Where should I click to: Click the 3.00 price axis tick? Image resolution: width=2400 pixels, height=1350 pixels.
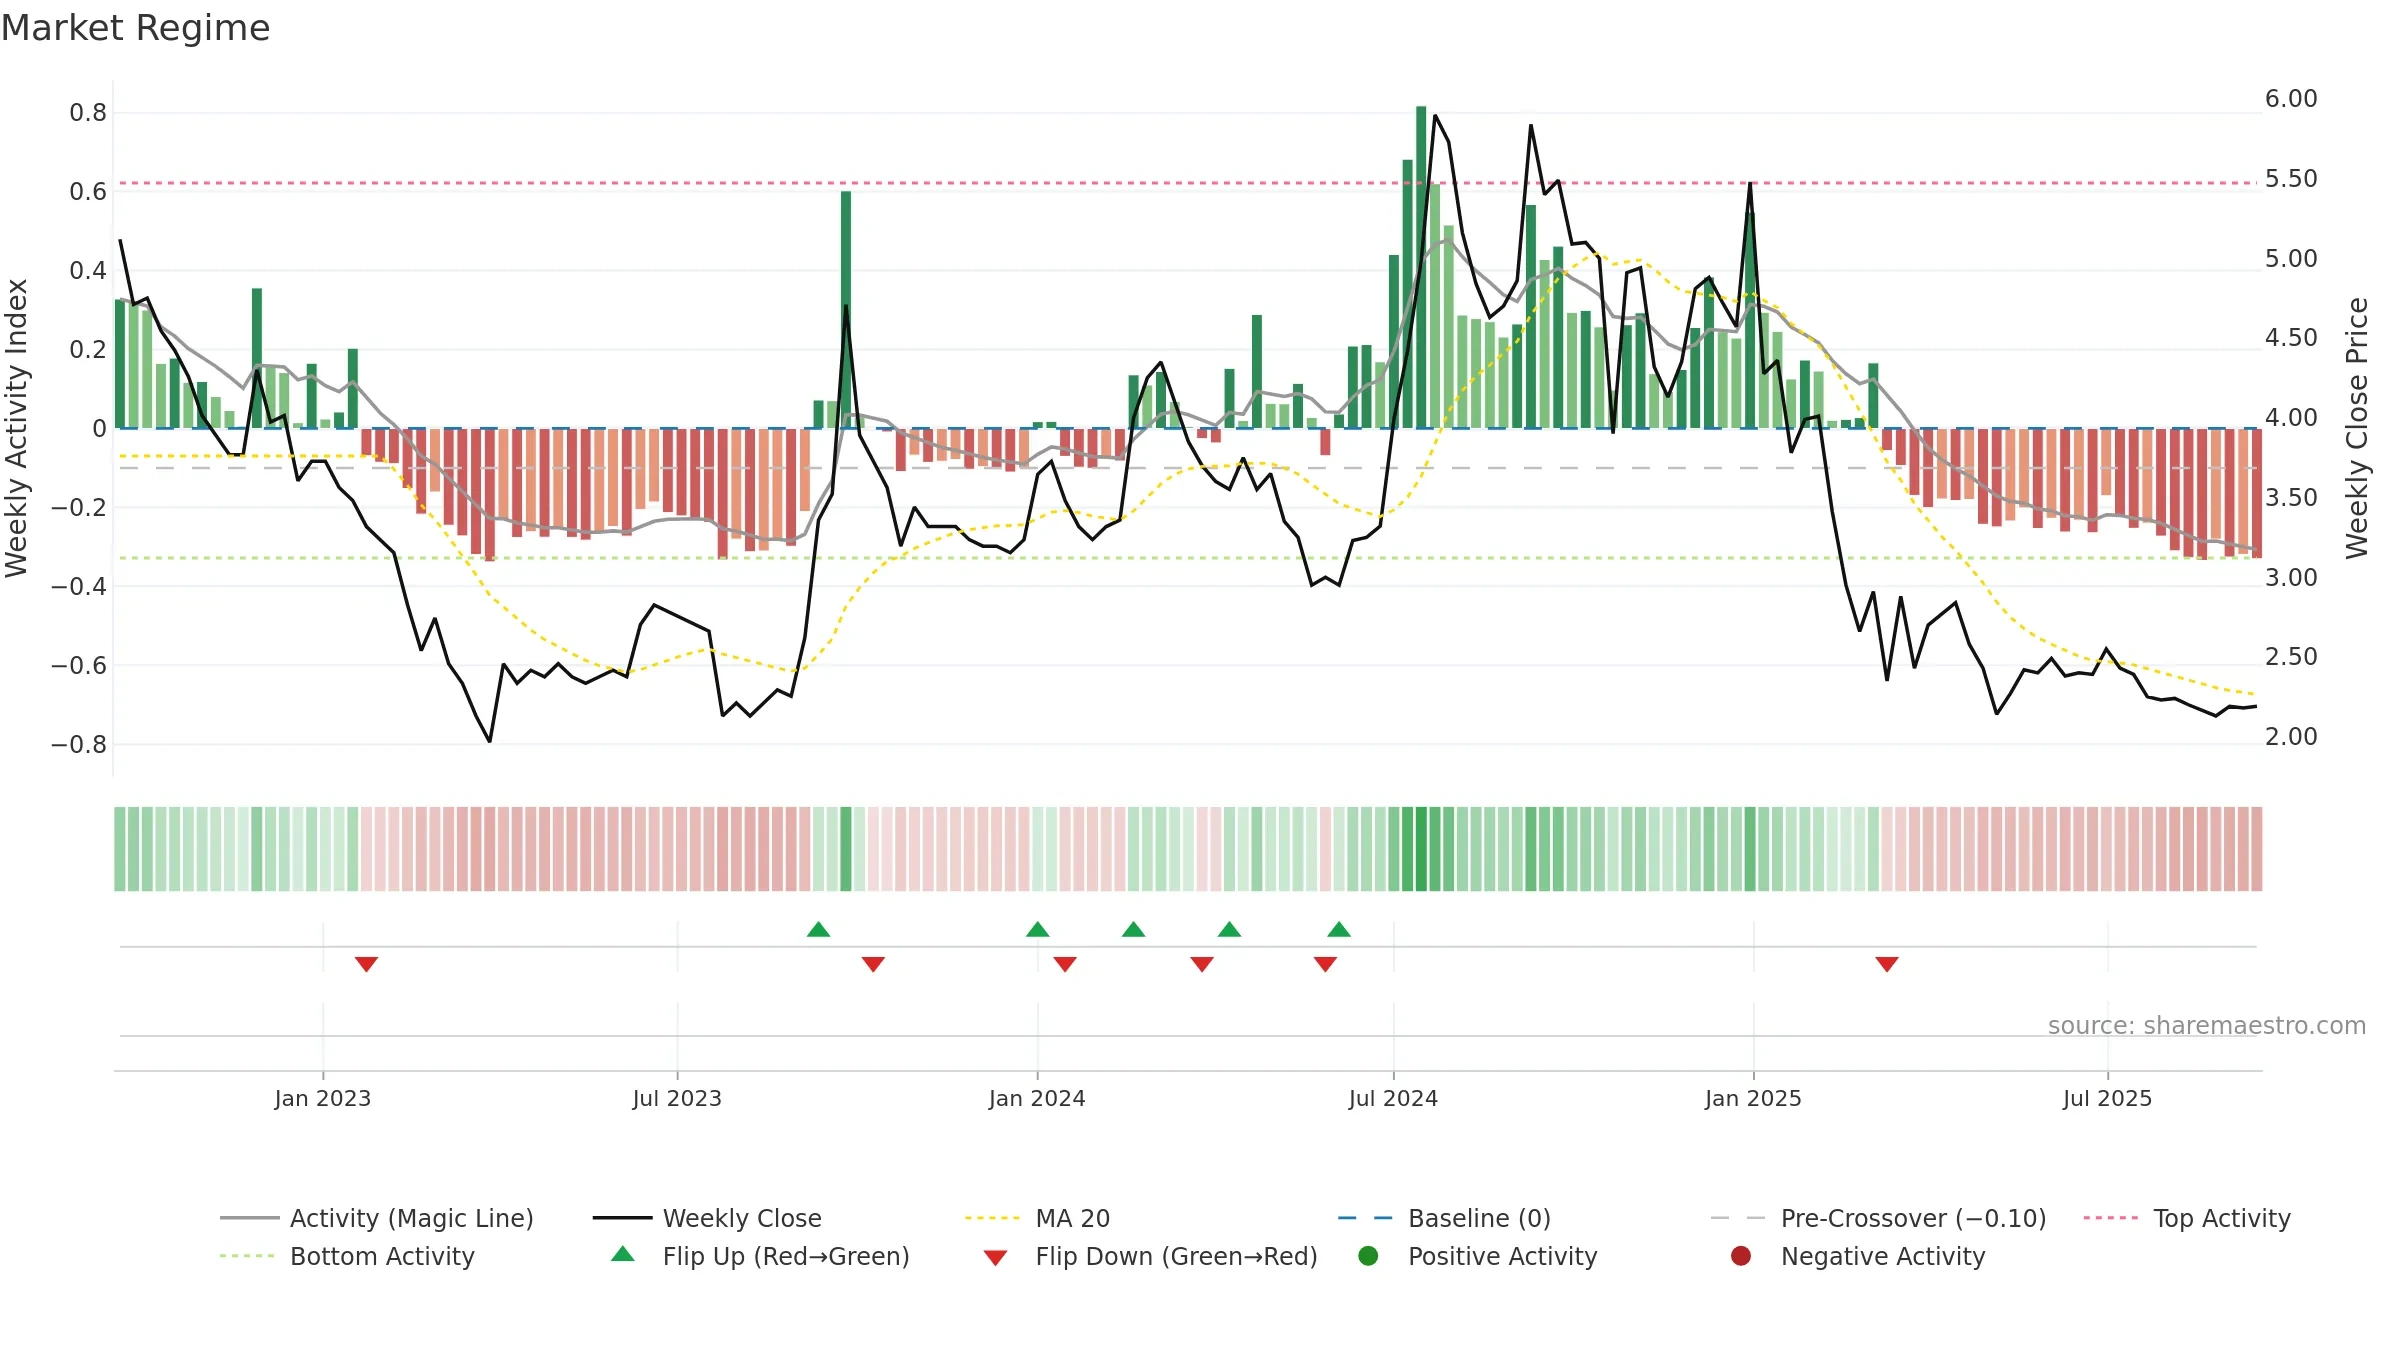(2291, 578)
